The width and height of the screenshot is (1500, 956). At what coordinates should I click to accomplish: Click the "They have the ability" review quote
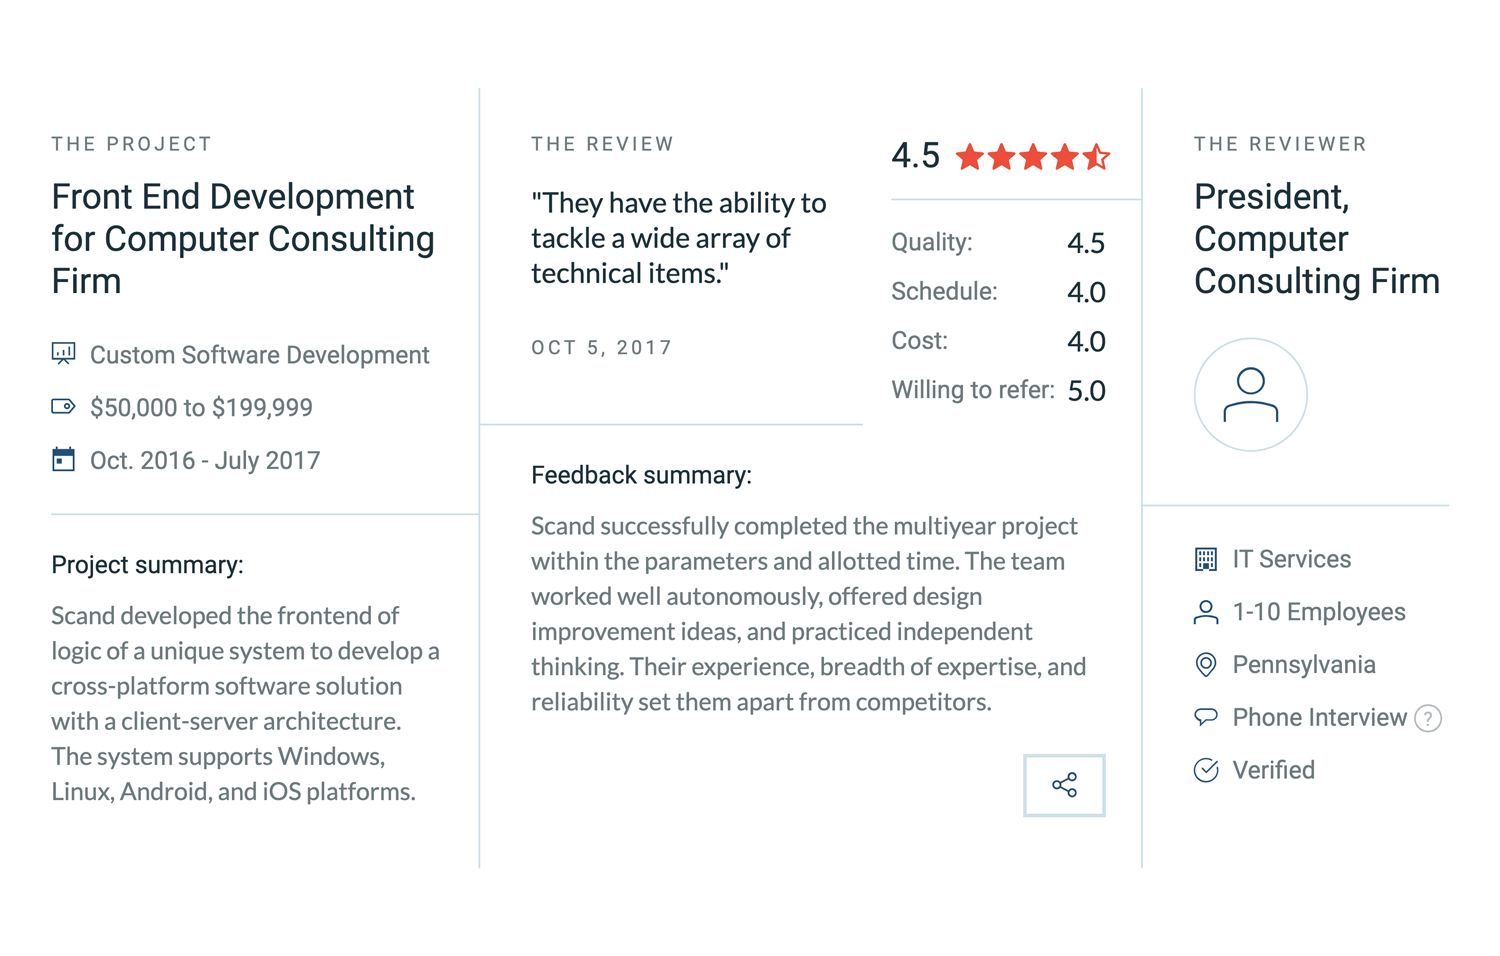pyautogui.click(x=678, y=238)
